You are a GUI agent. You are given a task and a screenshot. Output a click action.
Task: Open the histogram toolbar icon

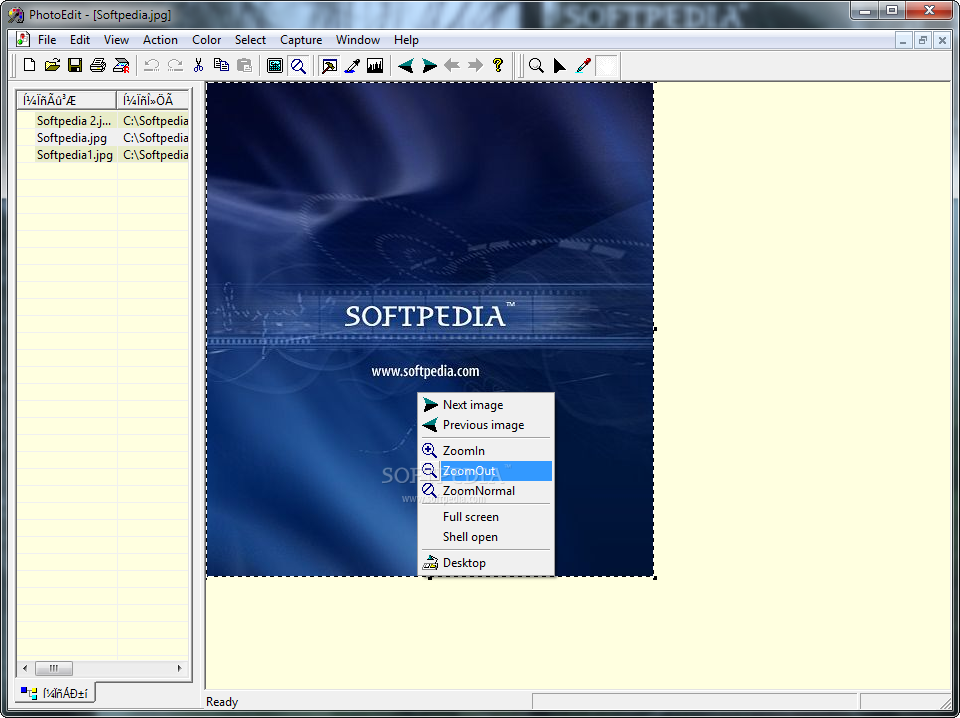point(375,65)
